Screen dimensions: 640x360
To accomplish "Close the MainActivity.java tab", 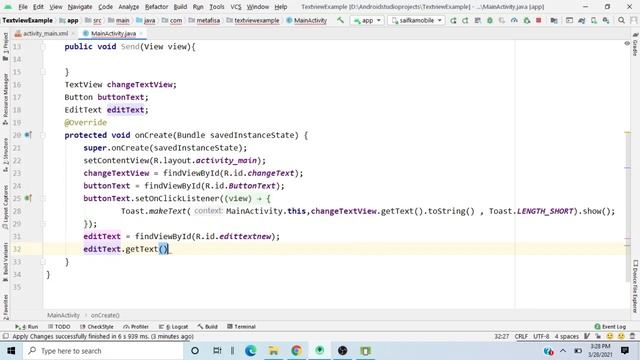I will pos(141,33).
